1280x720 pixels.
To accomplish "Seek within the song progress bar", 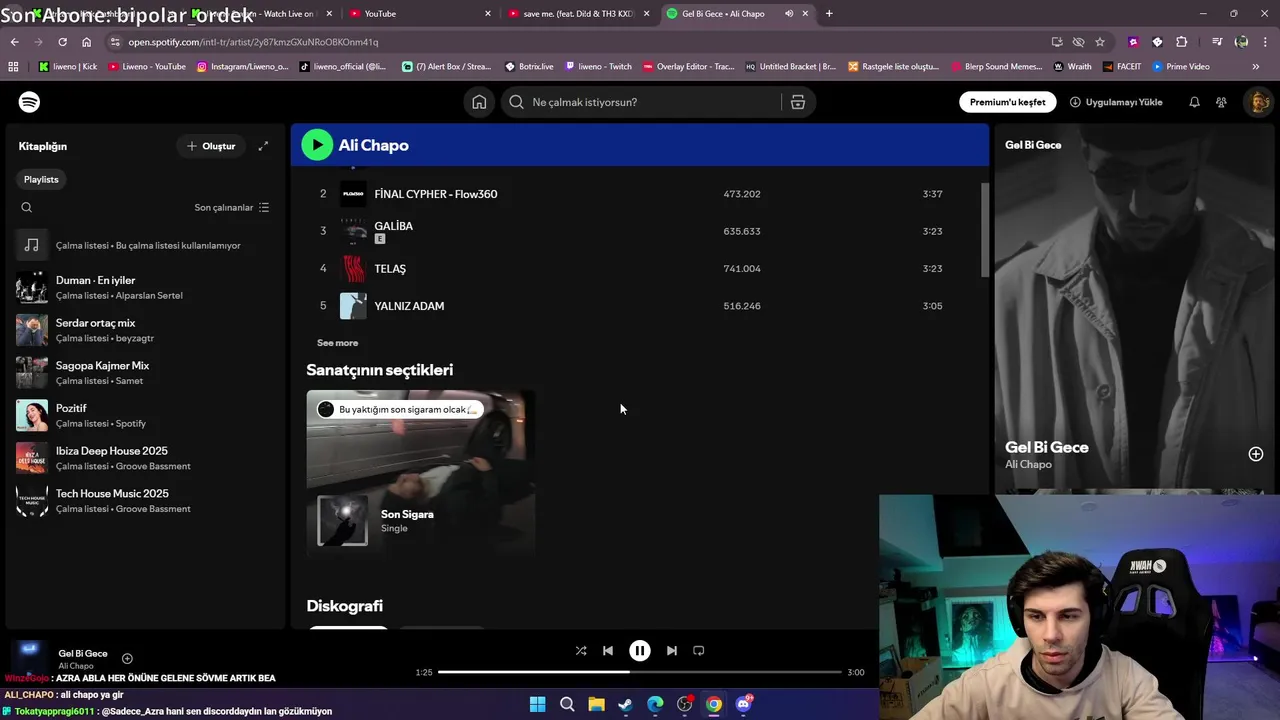I will point(640,672).
